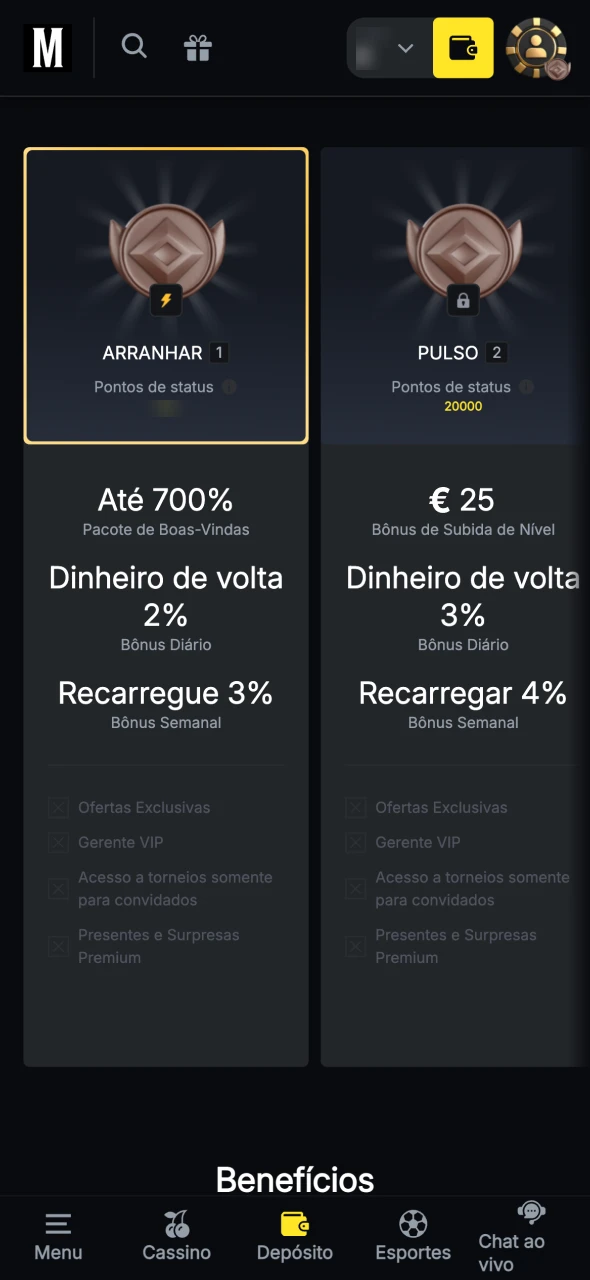
Task: Open the search icon
Action: coord(134,46)
